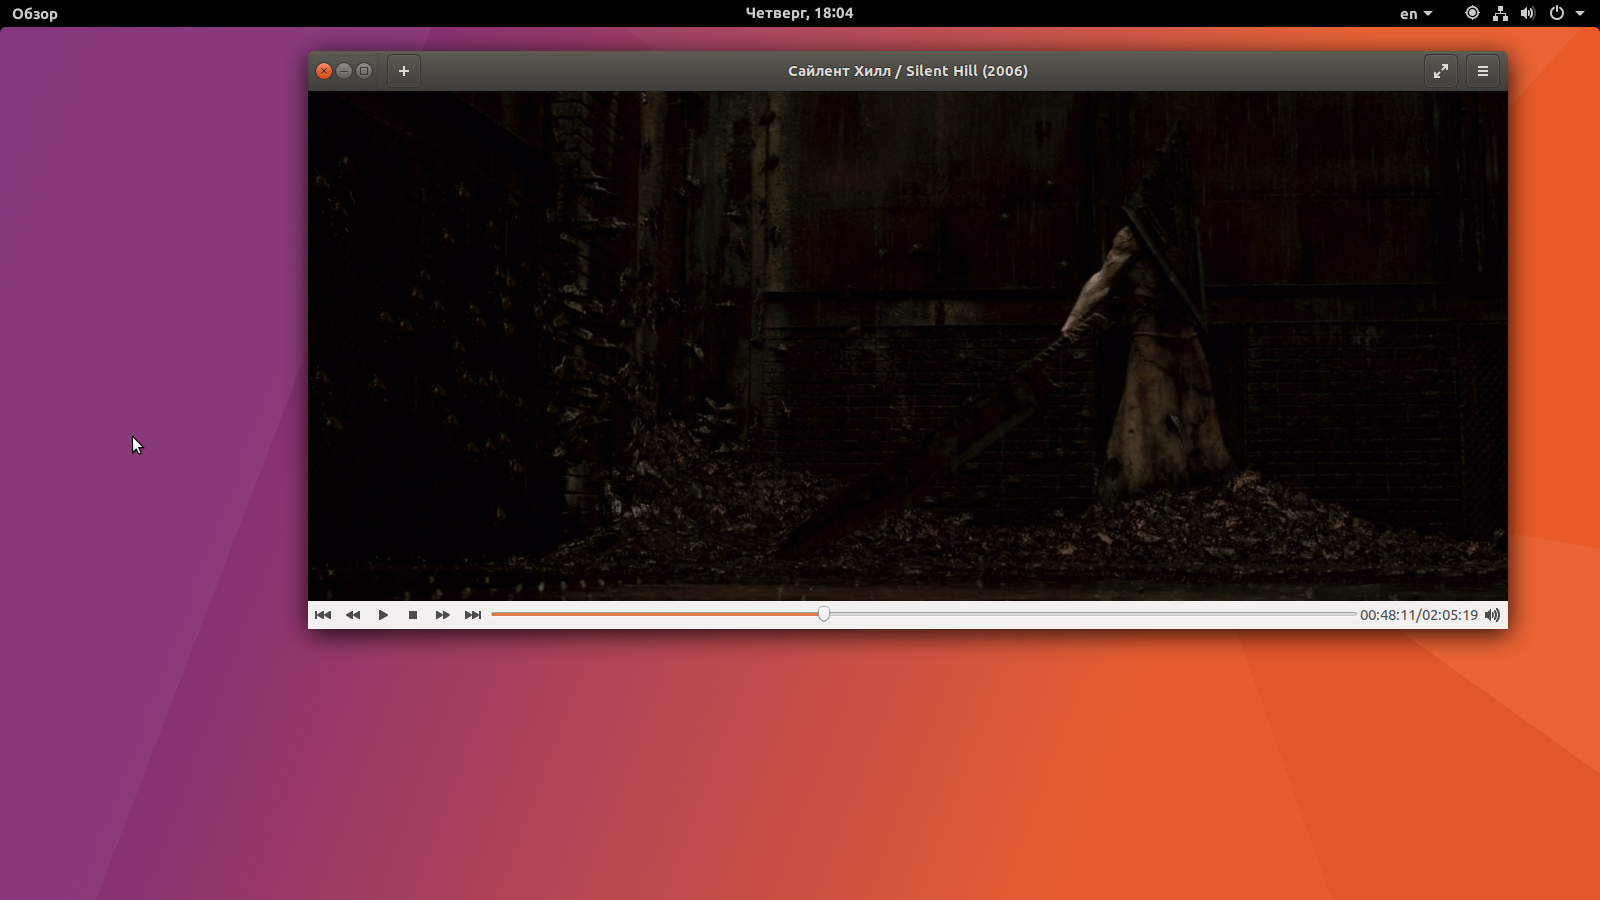Enter fullscreen mode

point(1442,70)
